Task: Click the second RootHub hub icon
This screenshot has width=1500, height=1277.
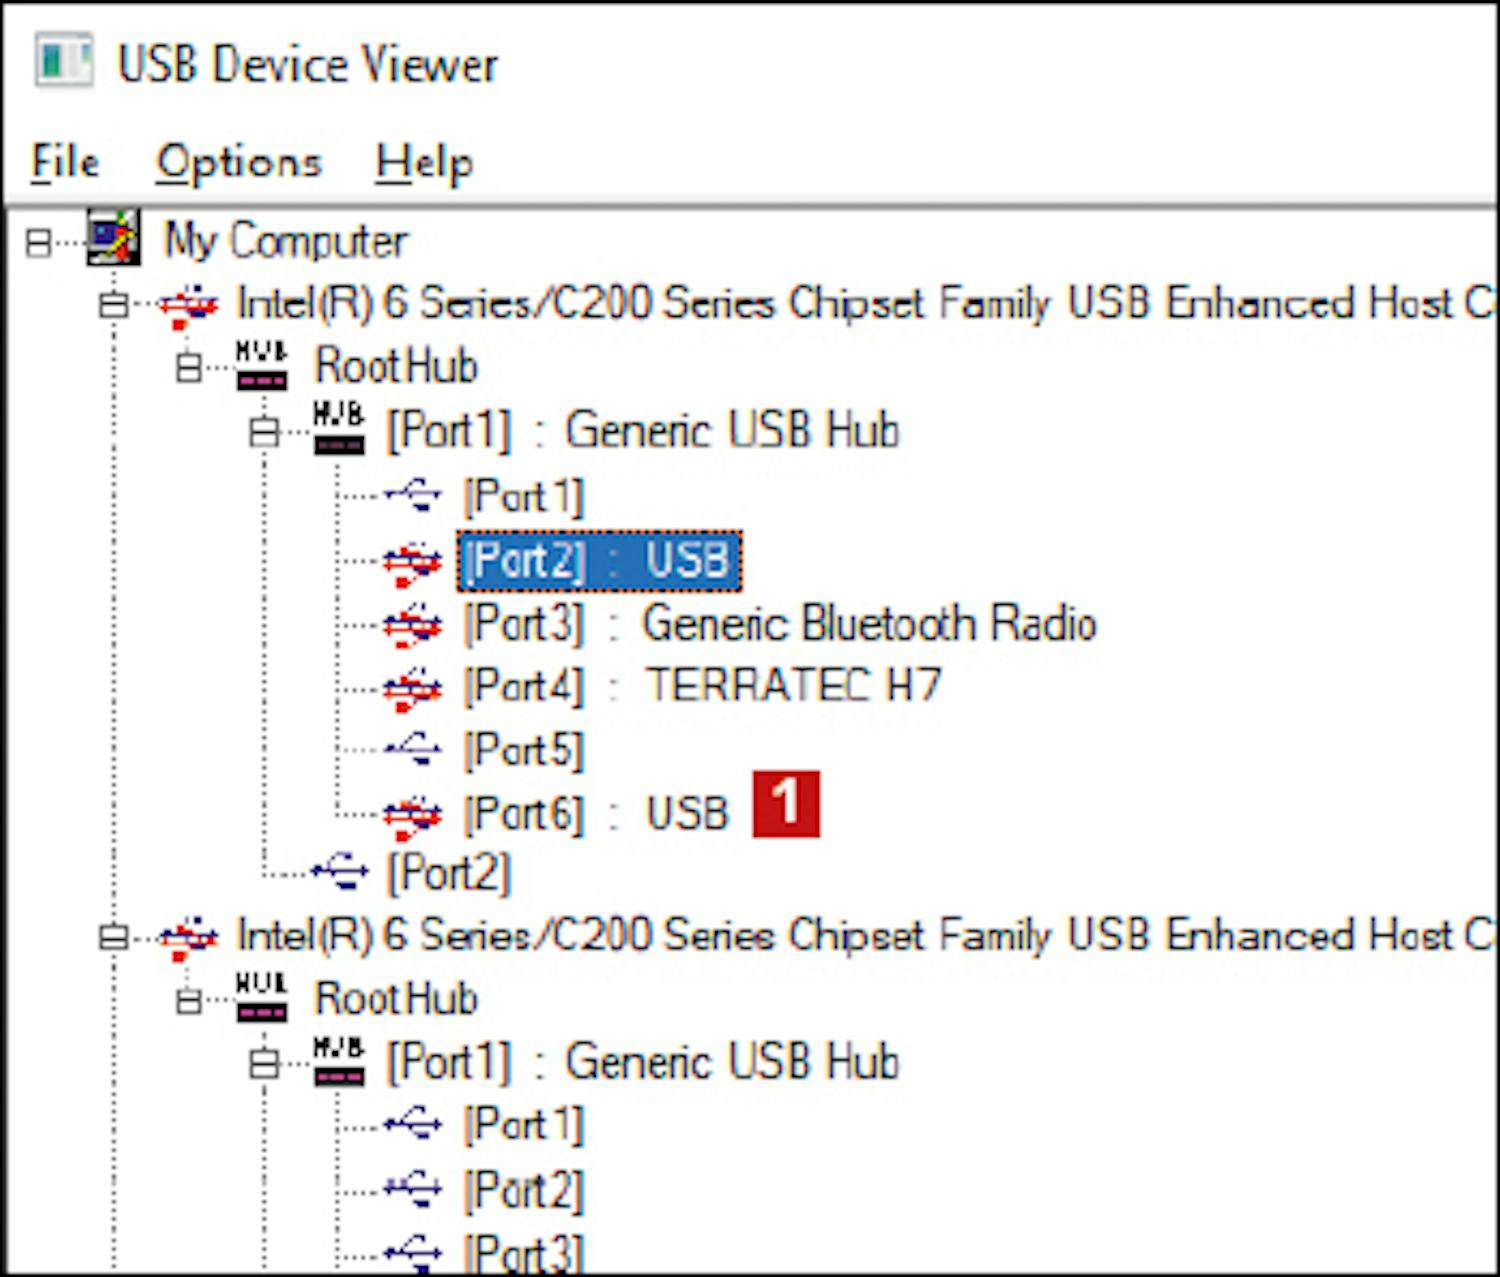Action: click(262, 998)
